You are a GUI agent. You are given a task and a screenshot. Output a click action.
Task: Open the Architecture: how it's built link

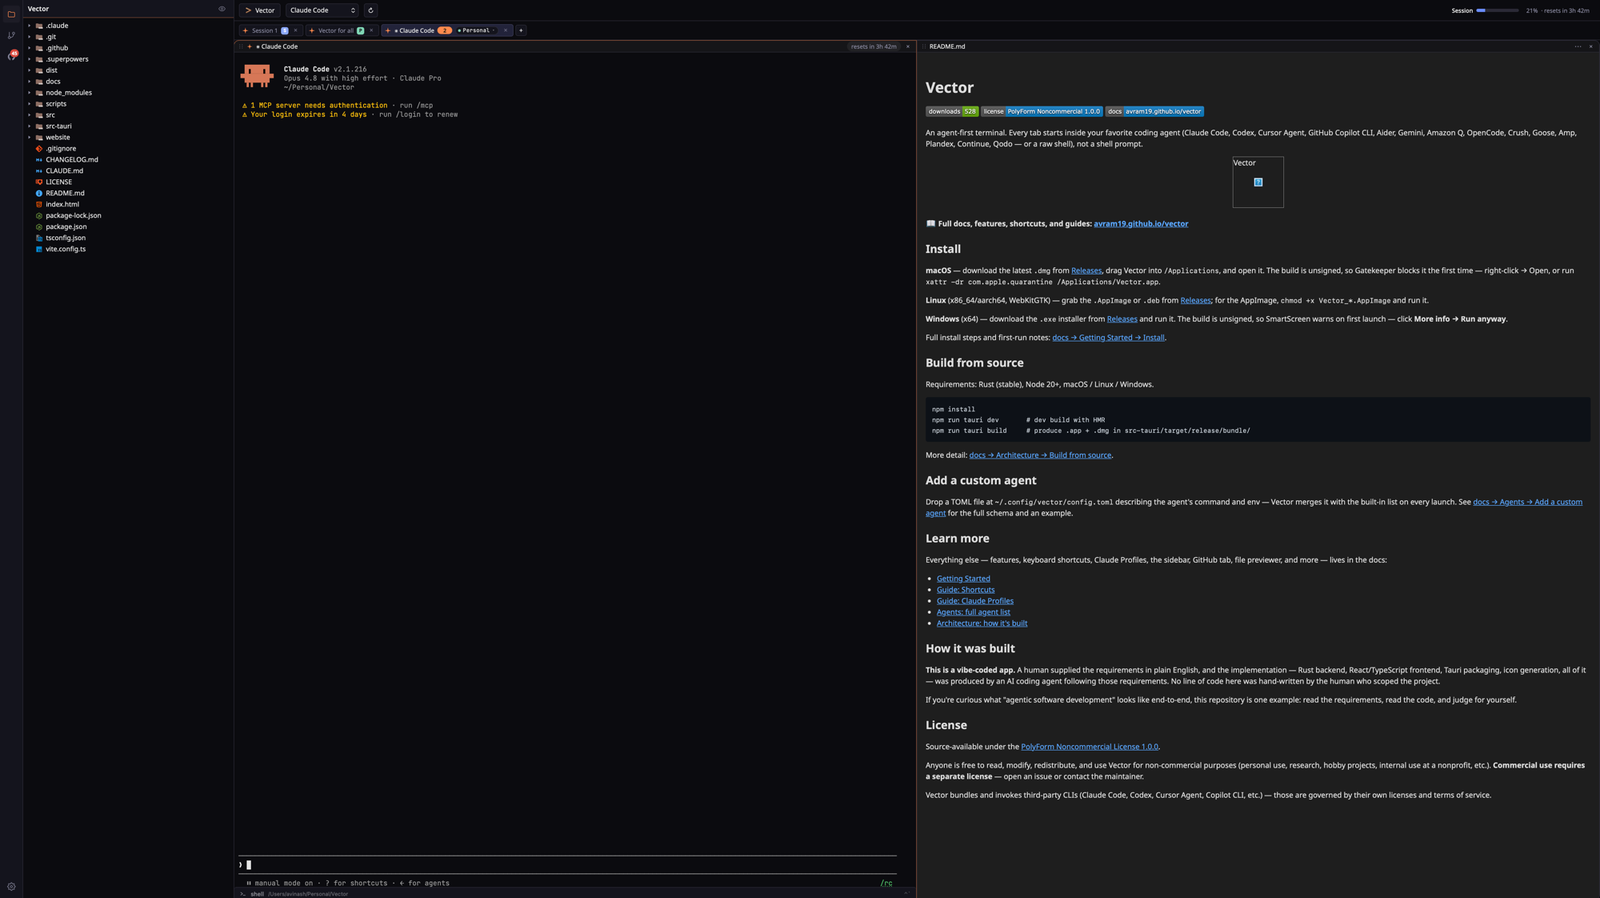tap(982, 623)
